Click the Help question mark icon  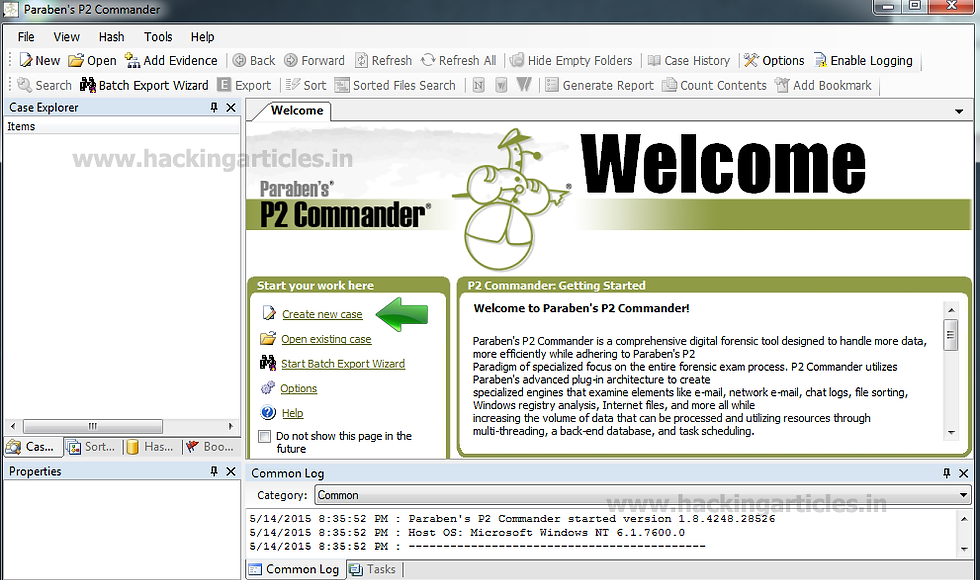(x=268, y=412)
